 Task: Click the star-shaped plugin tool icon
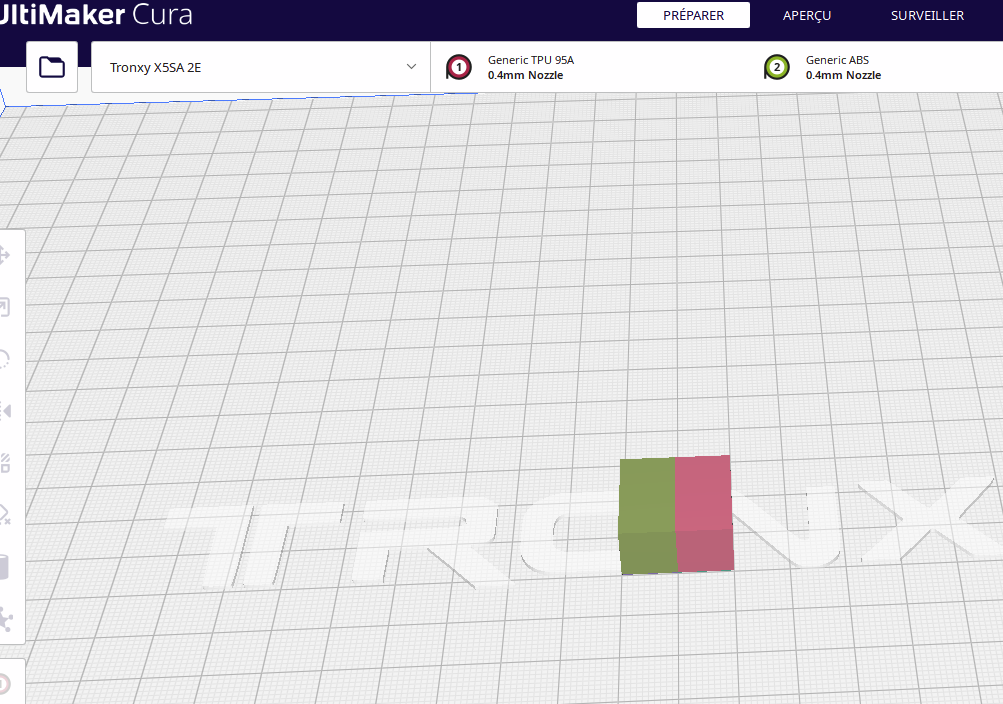coord(5,619)
